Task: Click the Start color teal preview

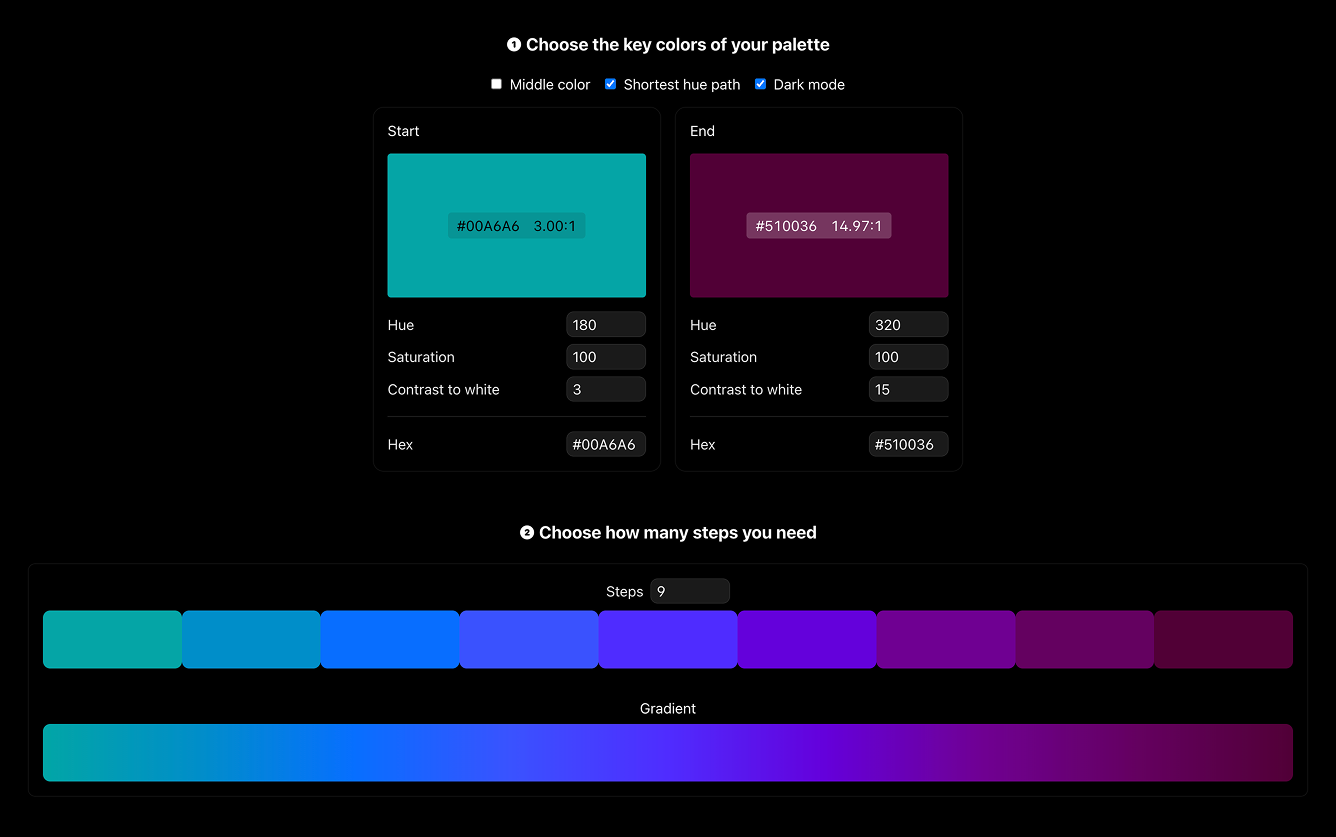Action: [x=516, y=190]
